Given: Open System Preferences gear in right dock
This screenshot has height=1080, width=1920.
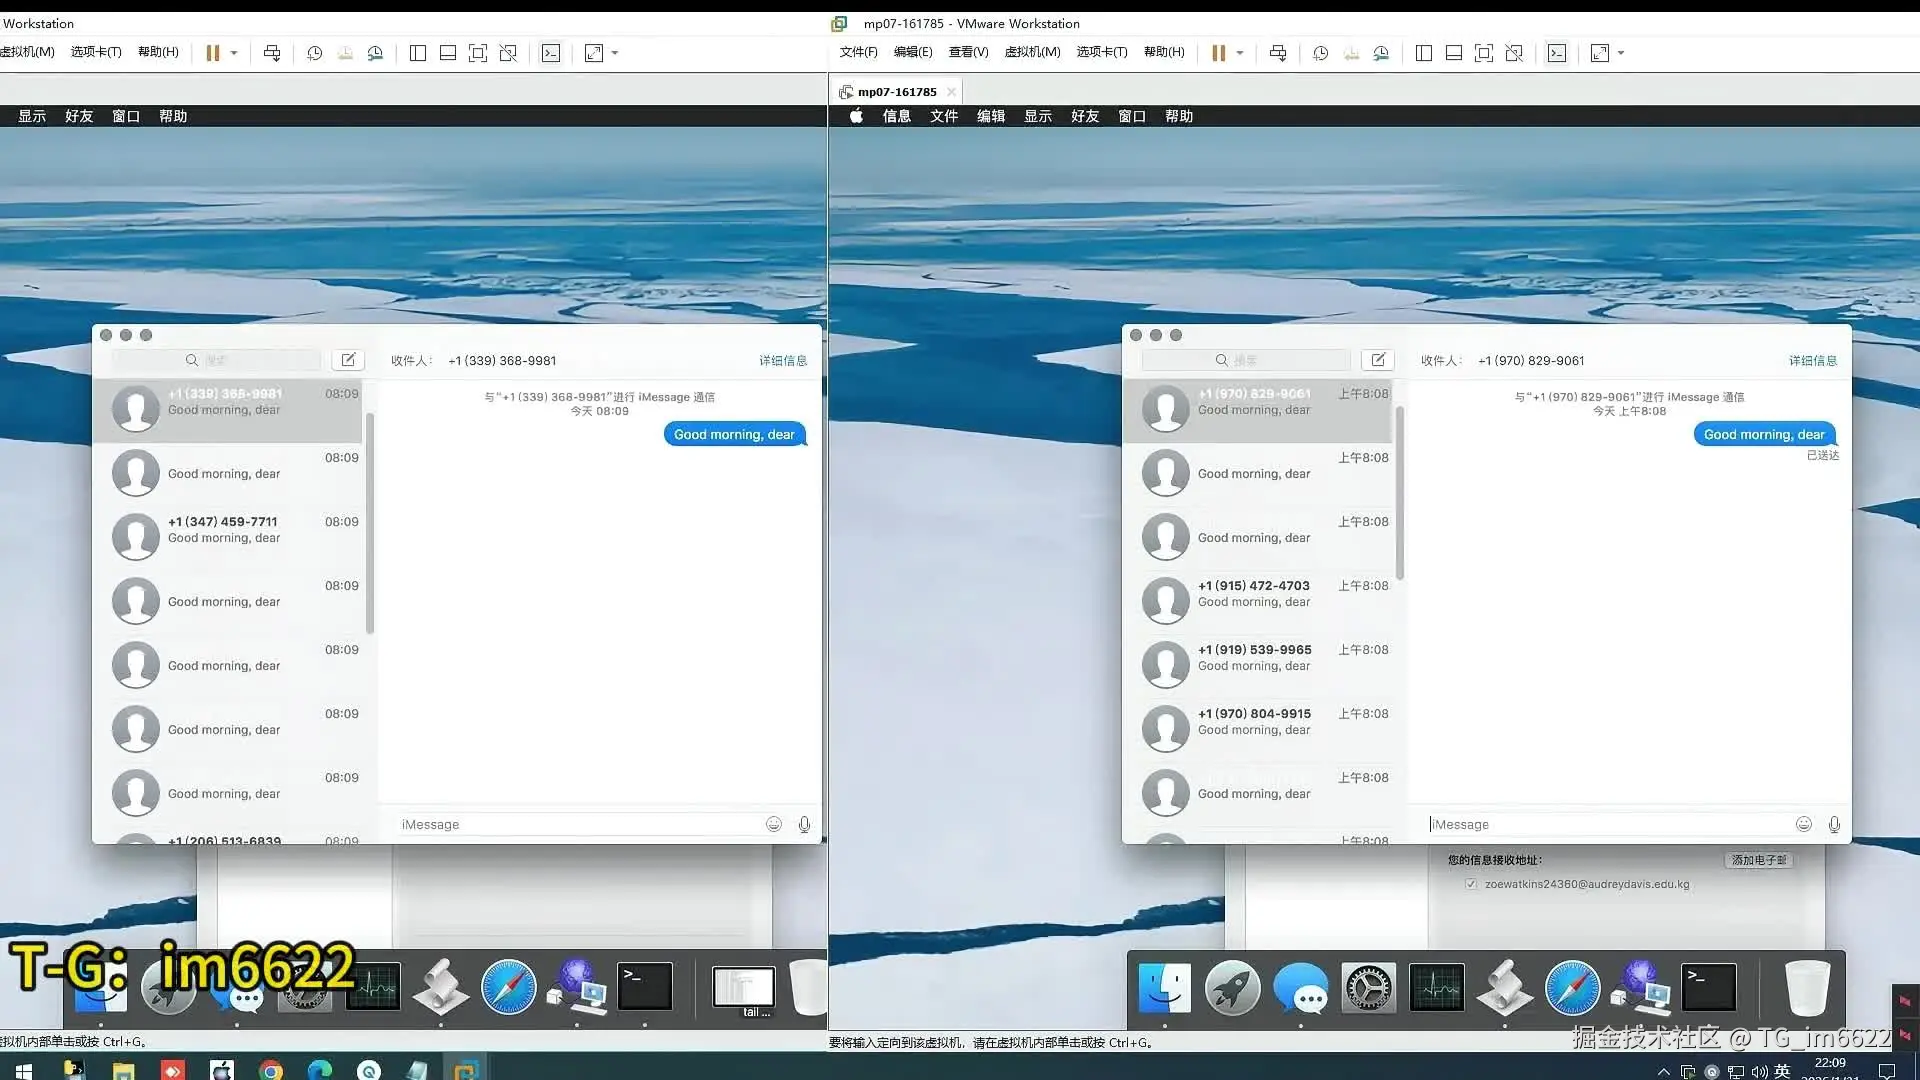Looking at the screenshot, I should [x=1367, y=988].
